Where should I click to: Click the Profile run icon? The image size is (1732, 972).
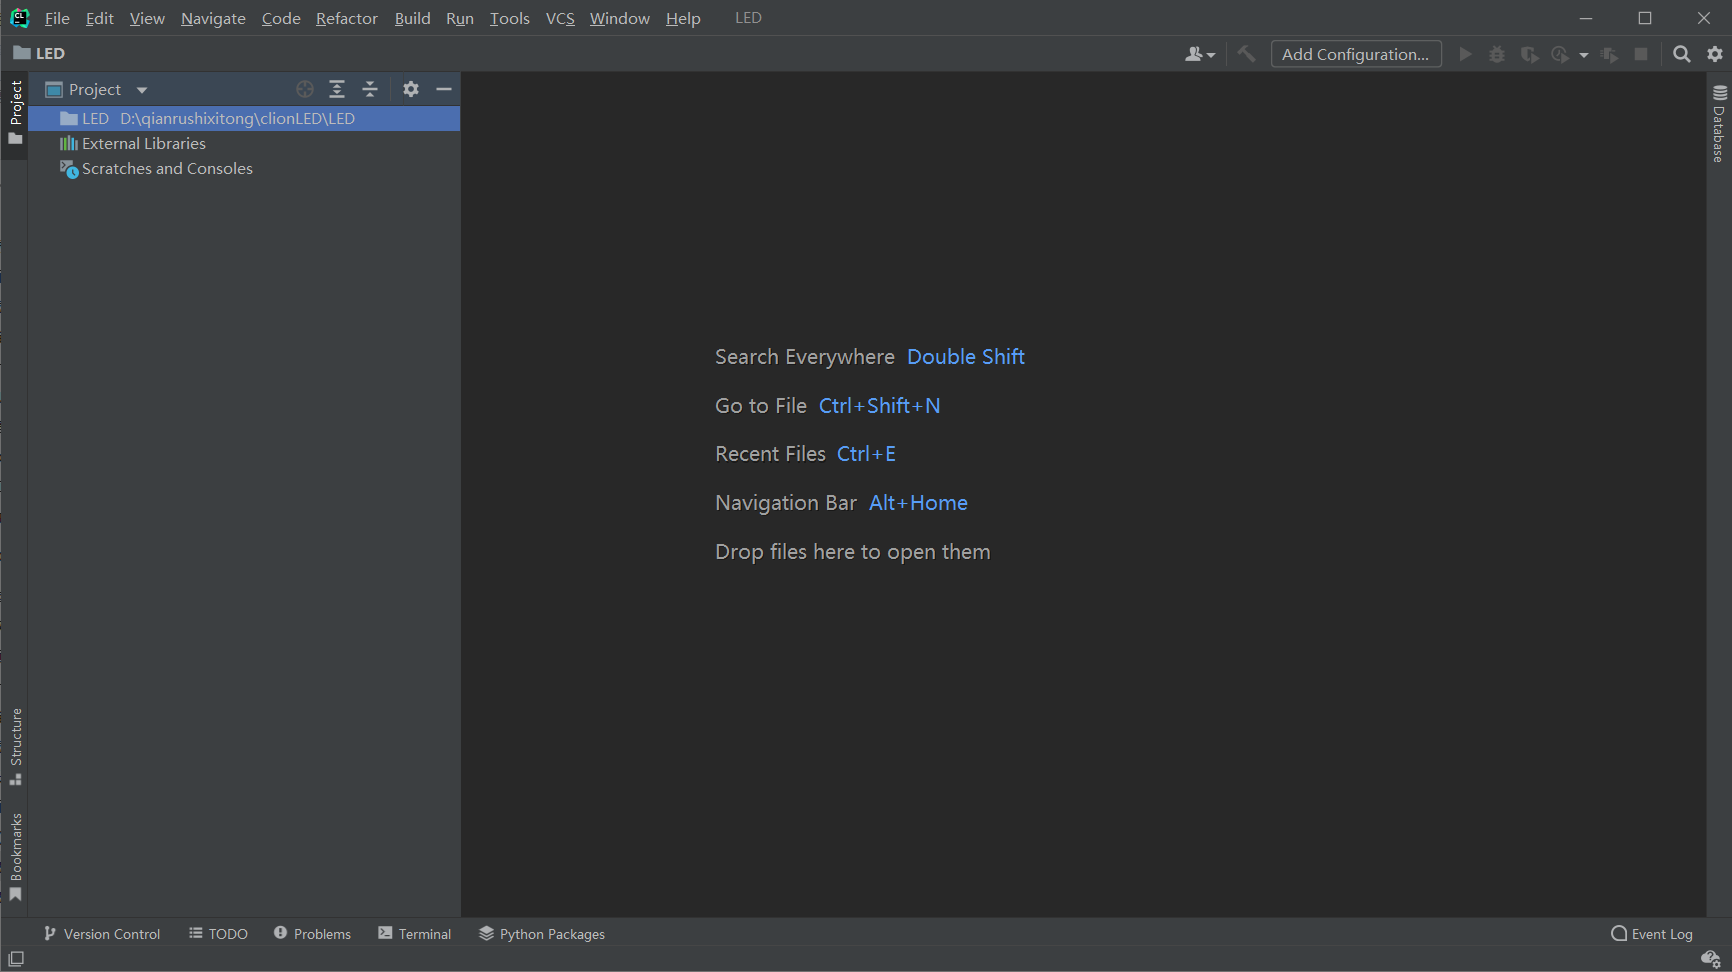click(x=1560, y=54)
